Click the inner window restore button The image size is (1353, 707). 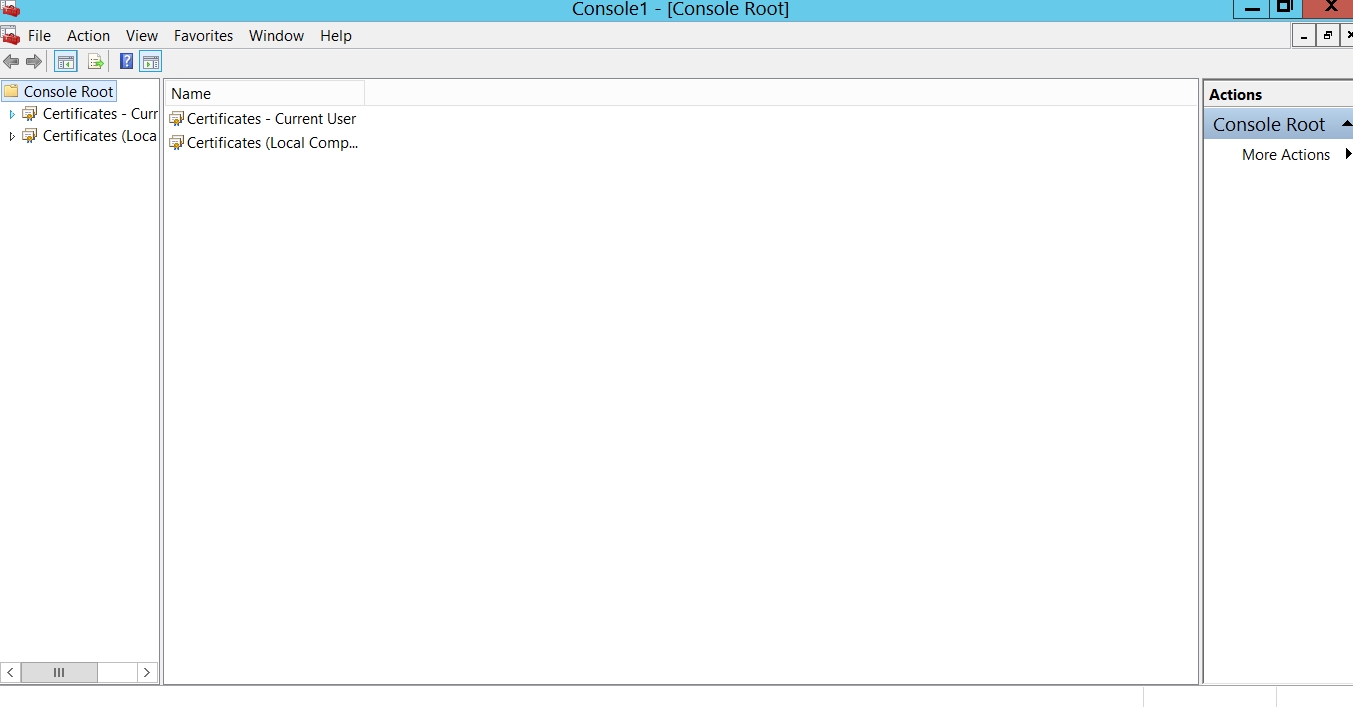(x=1328, y=36)
